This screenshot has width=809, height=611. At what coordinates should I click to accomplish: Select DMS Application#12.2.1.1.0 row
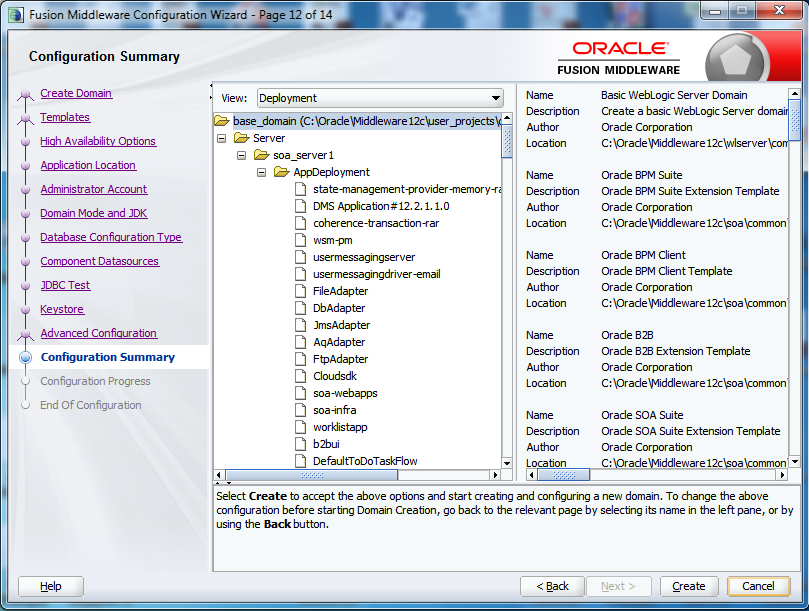pos(381,206)
